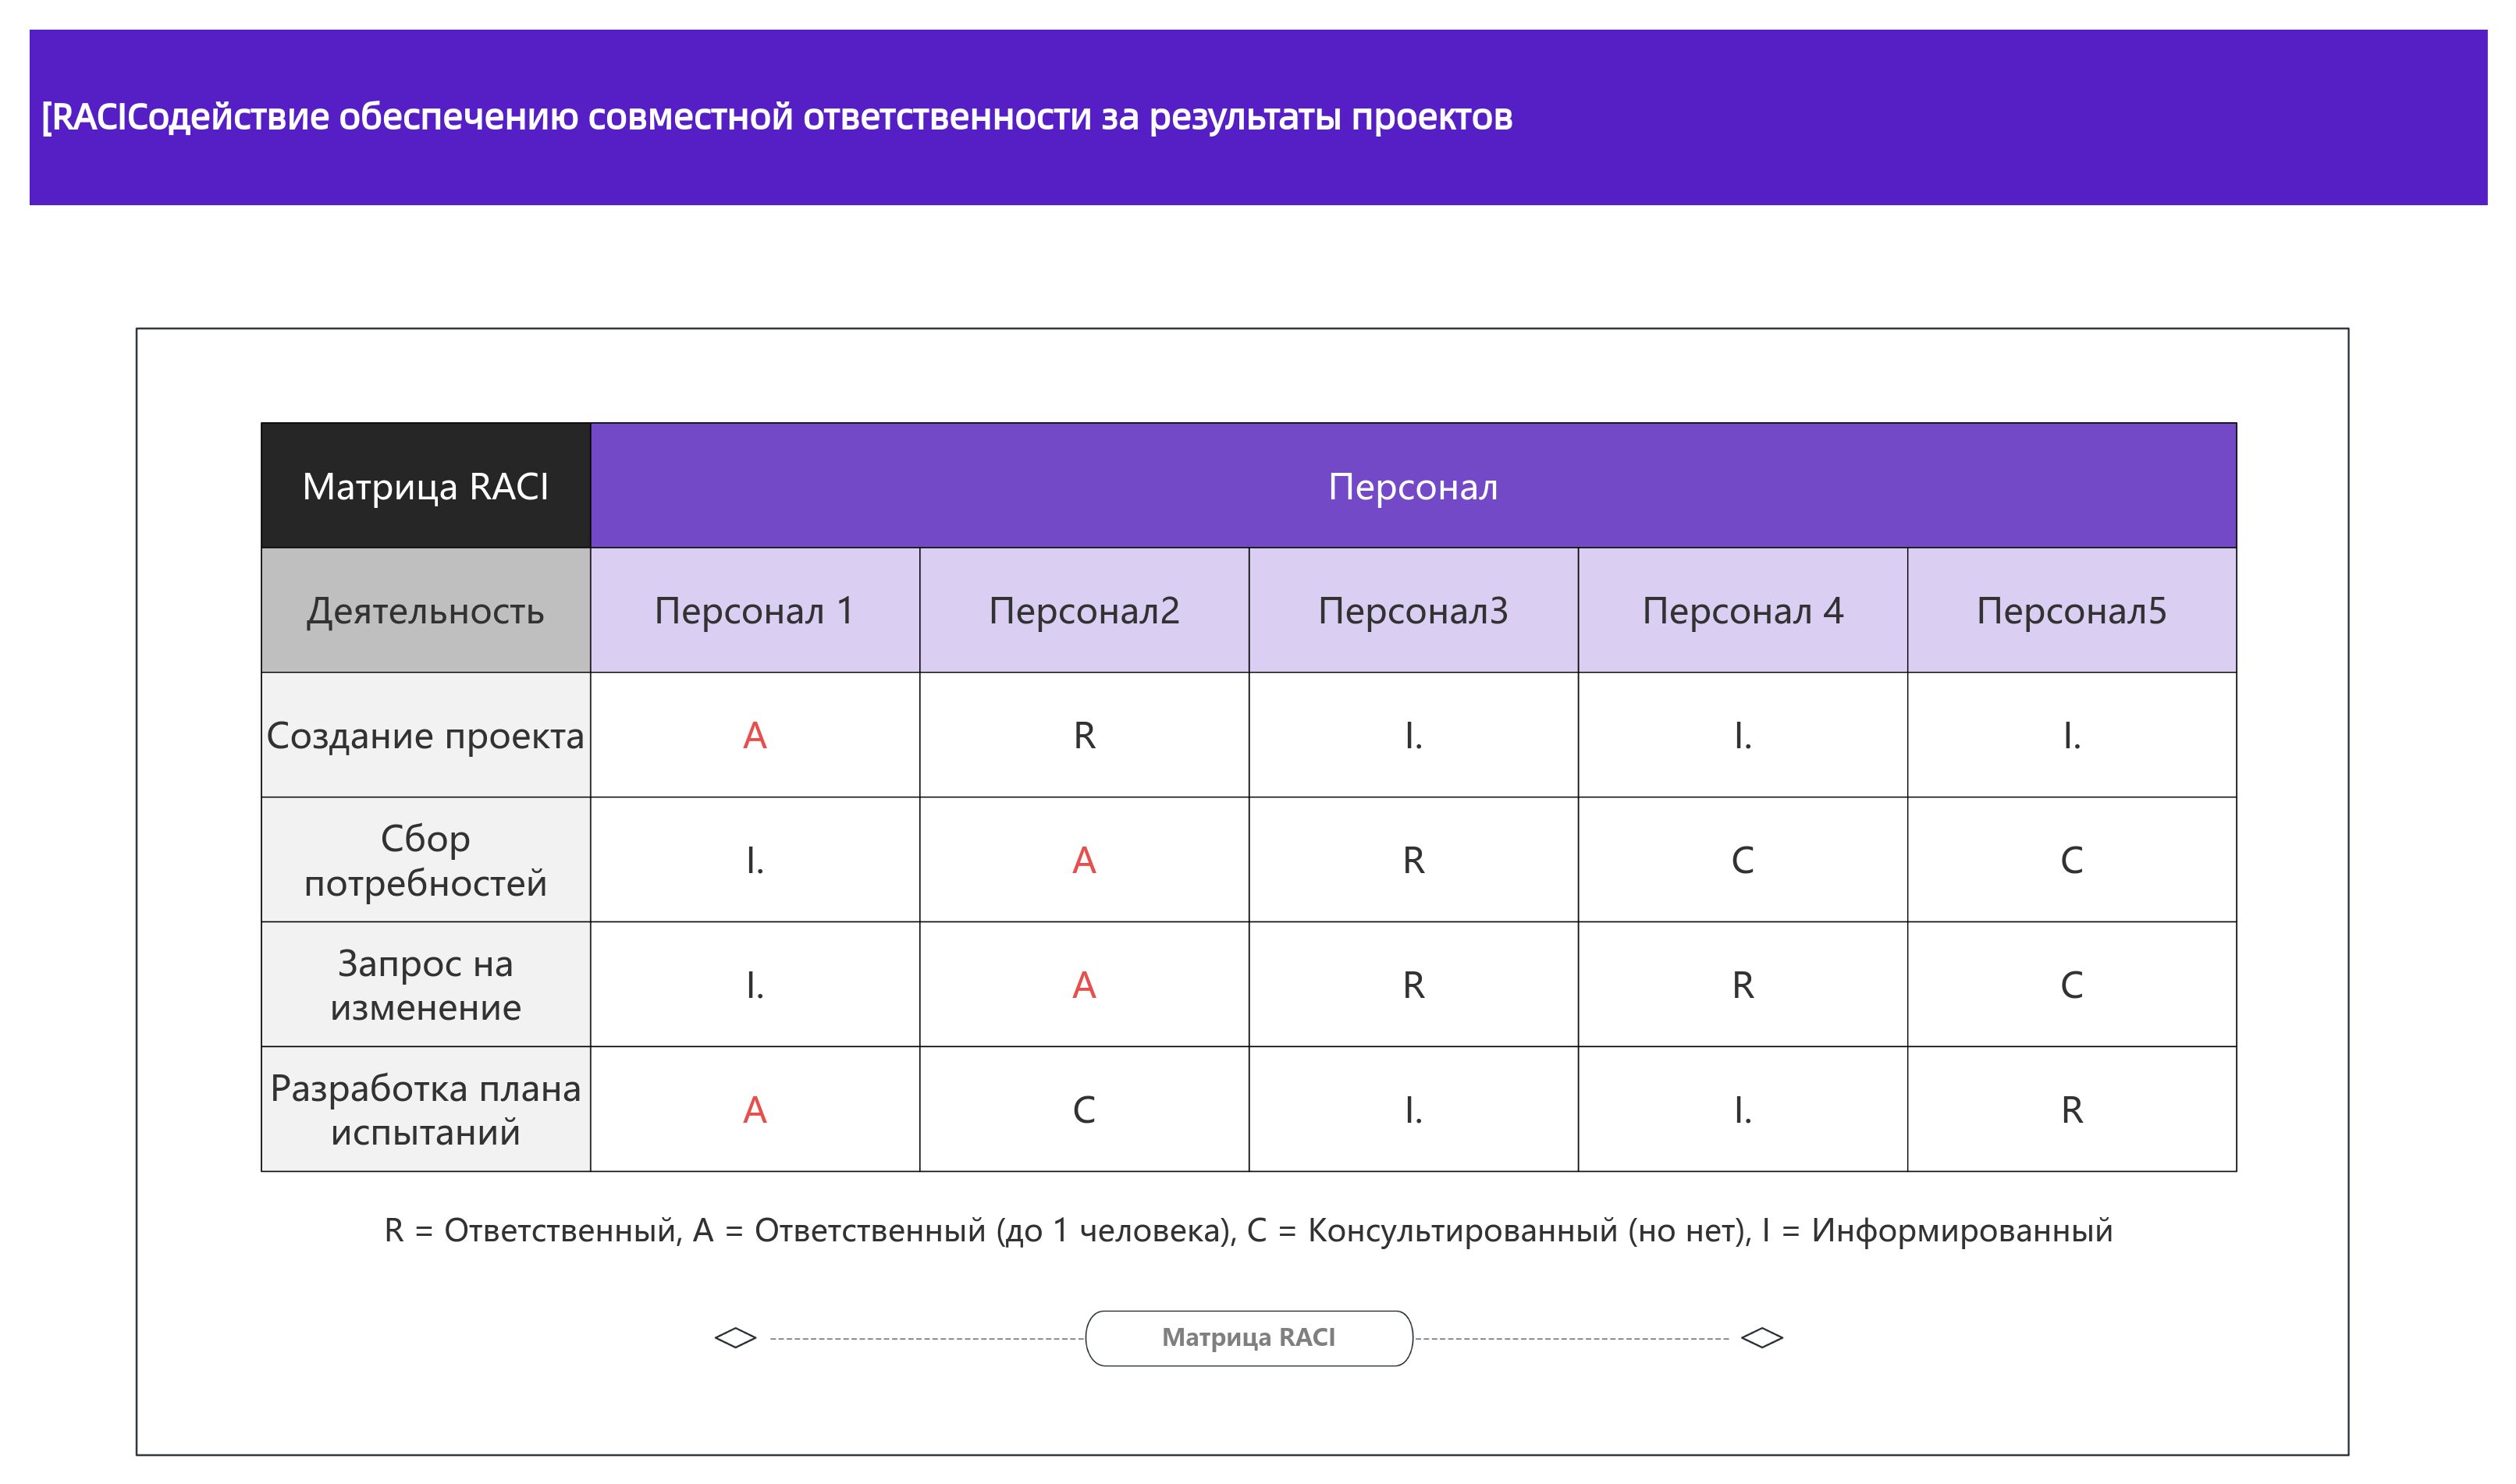Click red A in Сбор потребностей row
Viewport: 2516px width, 1484px height.
pos(1084,860)
